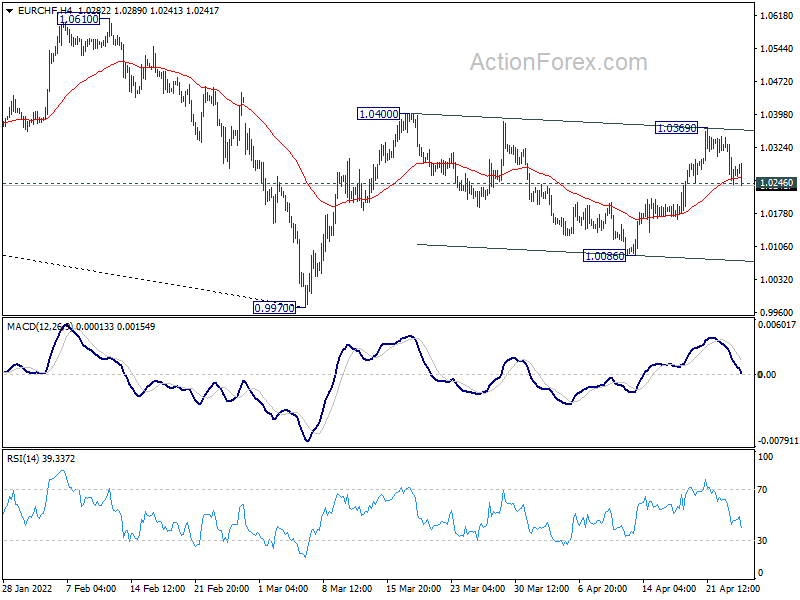Click the 28 Jan 2022 date label
800x600 pixels.
(x=28, y=589)
